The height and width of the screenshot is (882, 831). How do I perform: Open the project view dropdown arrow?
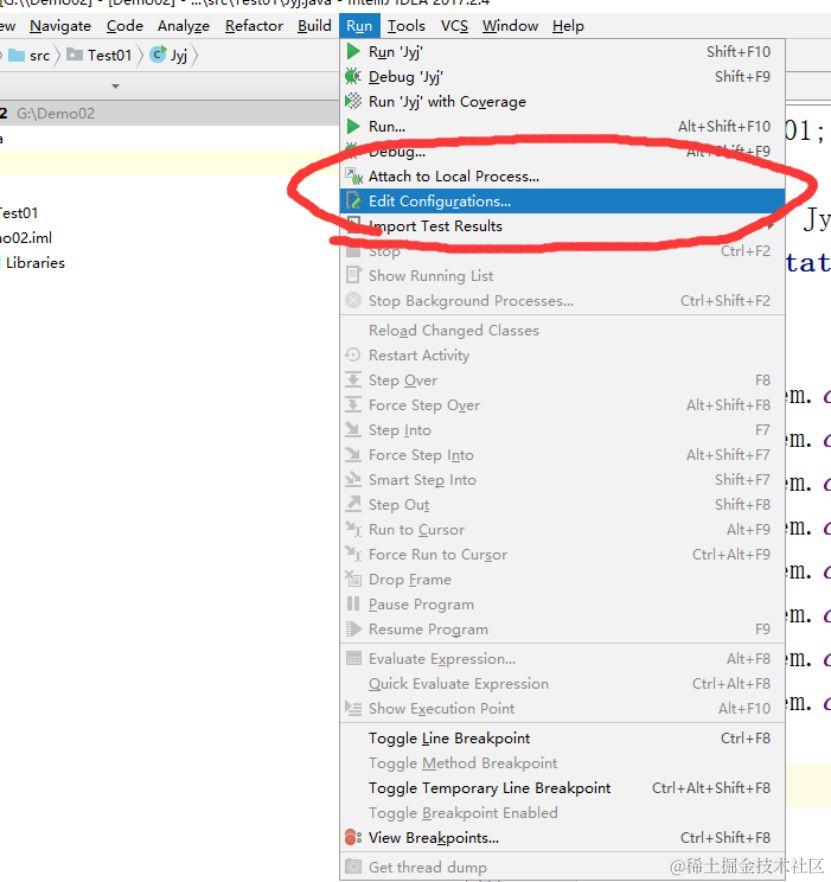(115, 86)
